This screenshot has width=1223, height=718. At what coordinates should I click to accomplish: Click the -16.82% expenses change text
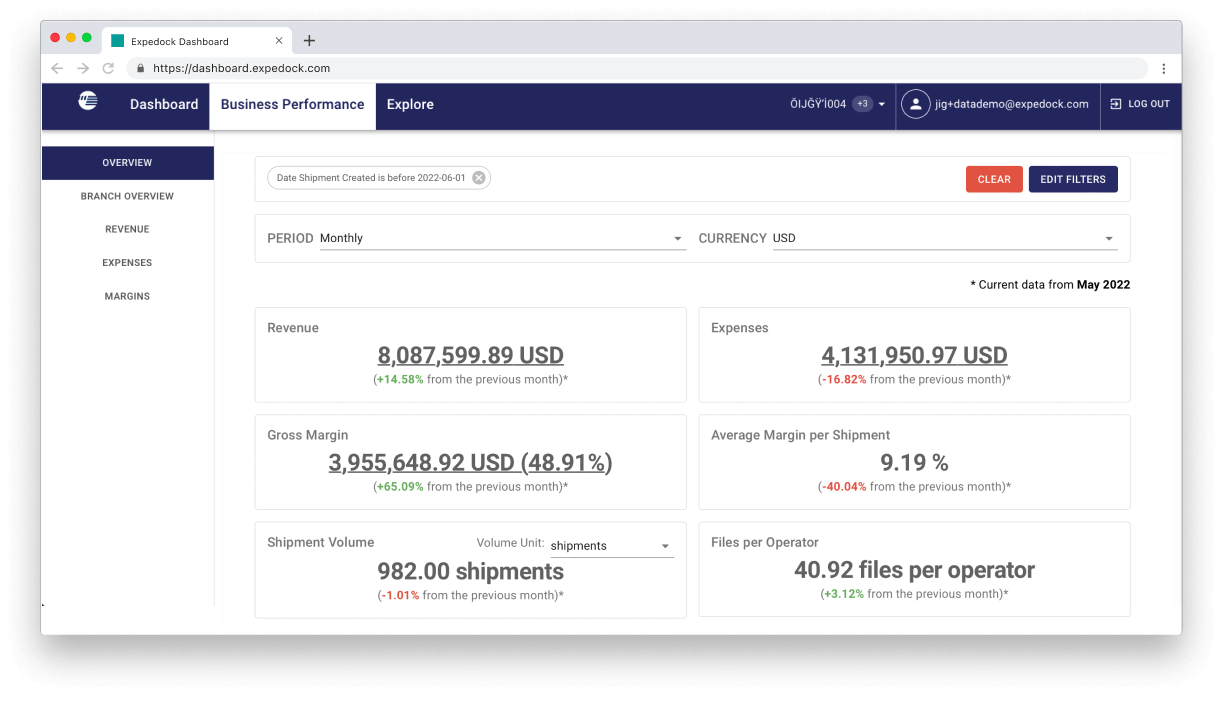(x=844, y=380)
